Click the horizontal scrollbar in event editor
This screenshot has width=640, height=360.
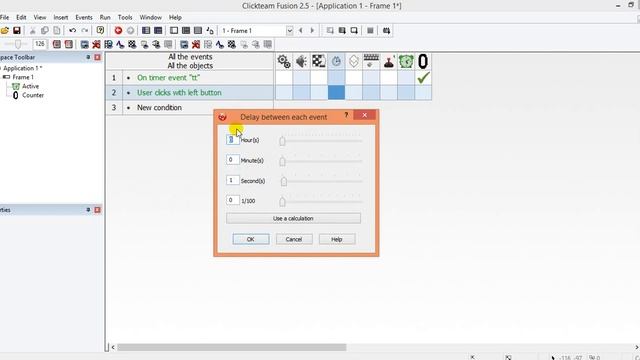click(x=231, y=347)
